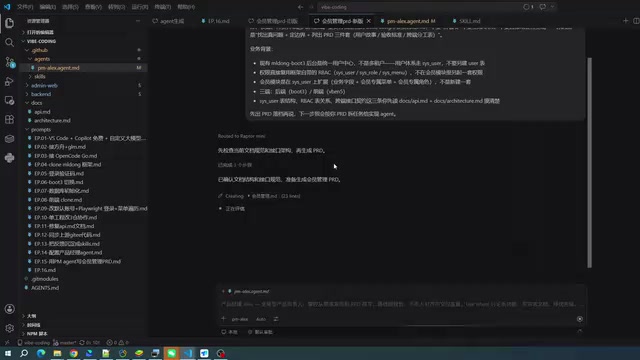
Task: Open the Manage gear in activity bar
Action: click(x=9, y=328)
